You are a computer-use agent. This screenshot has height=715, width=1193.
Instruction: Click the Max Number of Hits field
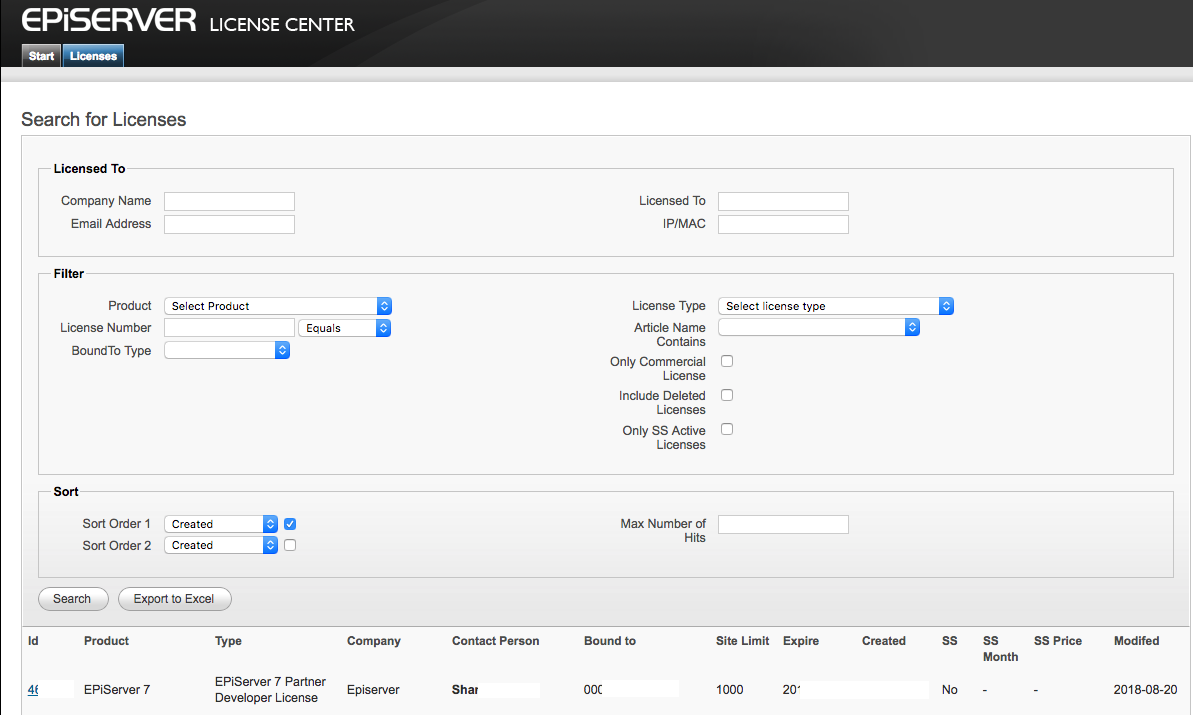point(783,524)
